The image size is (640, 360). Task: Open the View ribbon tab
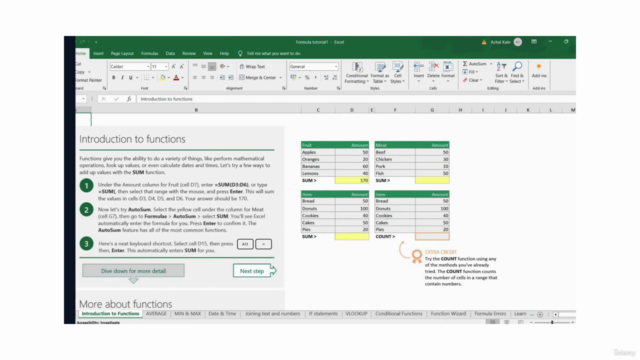tap(208, 53)
